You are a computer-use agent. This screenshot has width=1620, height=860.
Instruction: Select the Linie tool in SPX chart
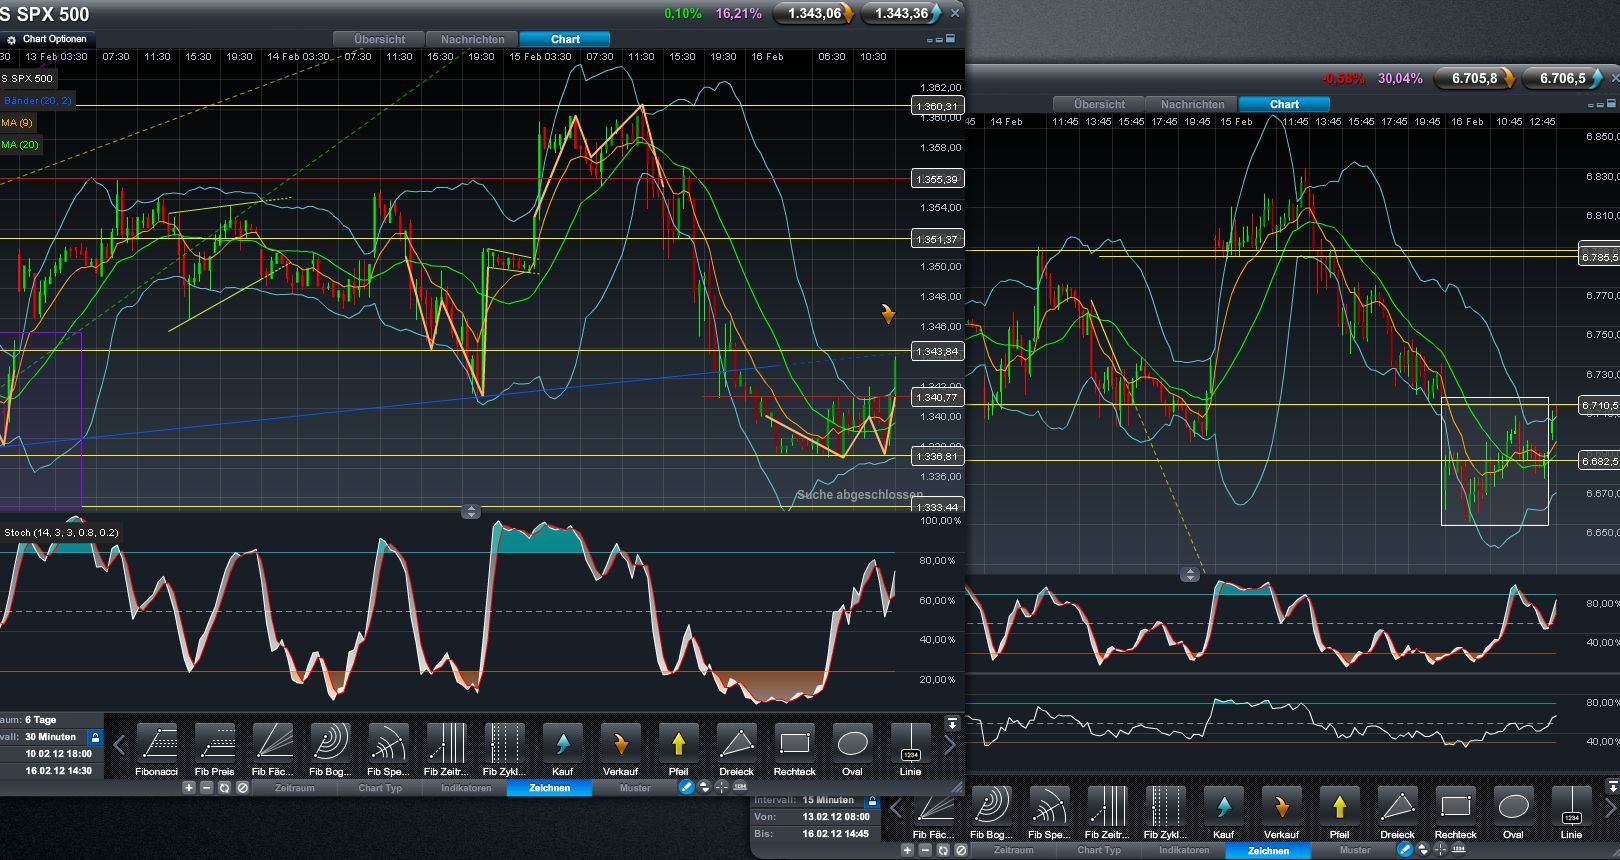910,745
